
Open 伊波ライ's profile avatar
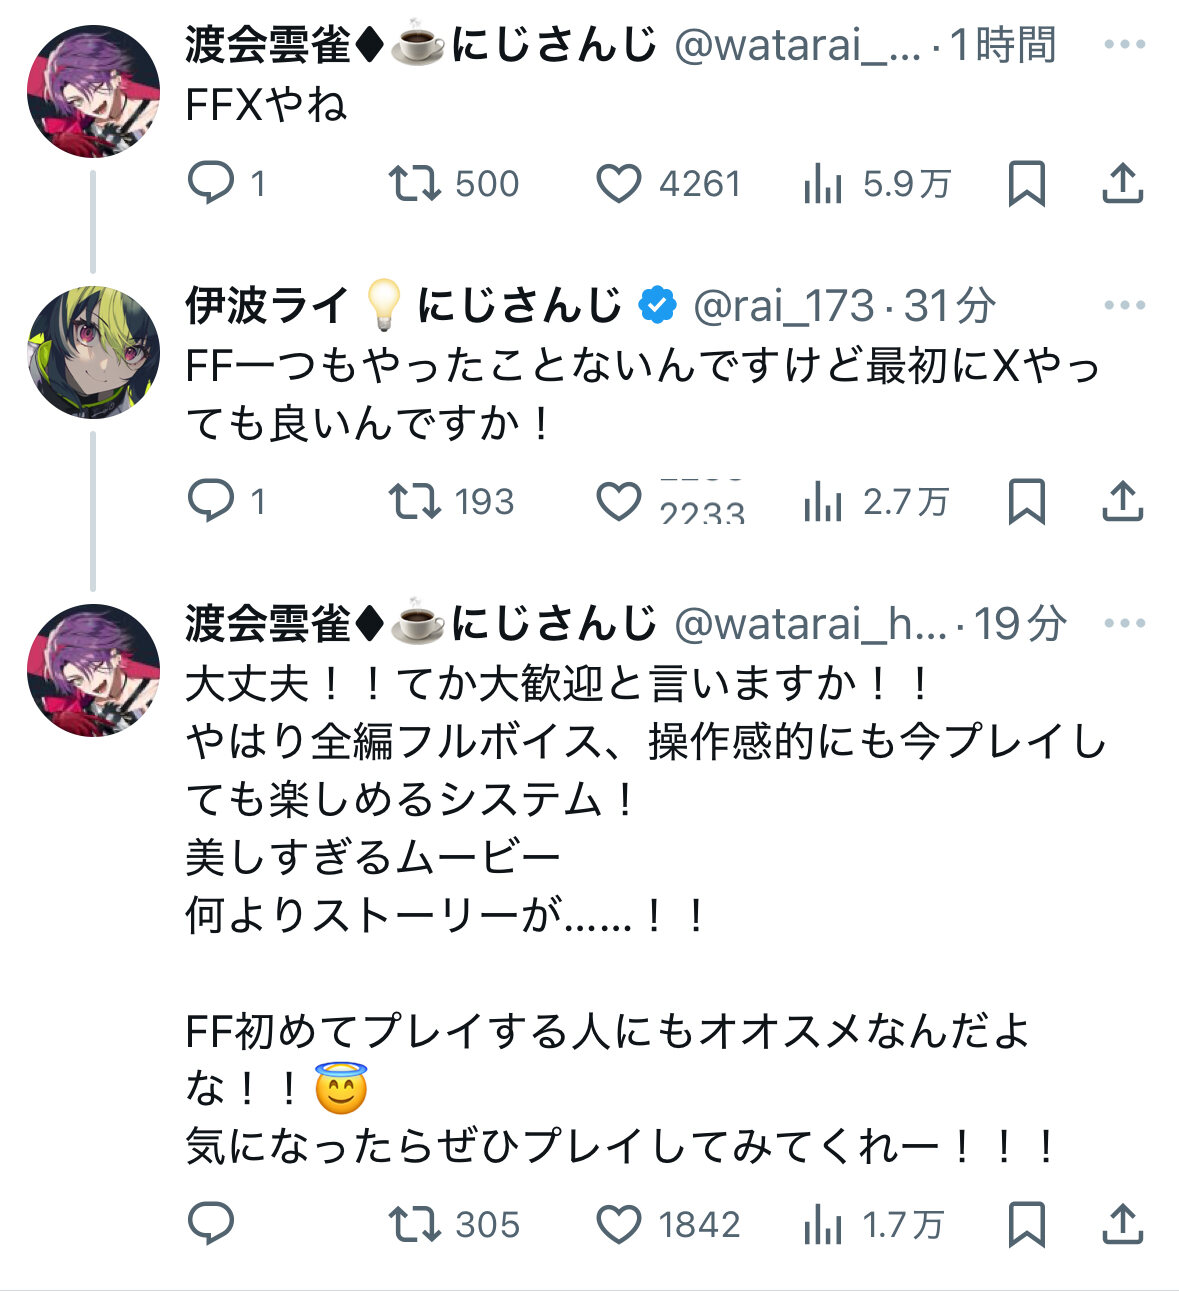tap(94, 352)
